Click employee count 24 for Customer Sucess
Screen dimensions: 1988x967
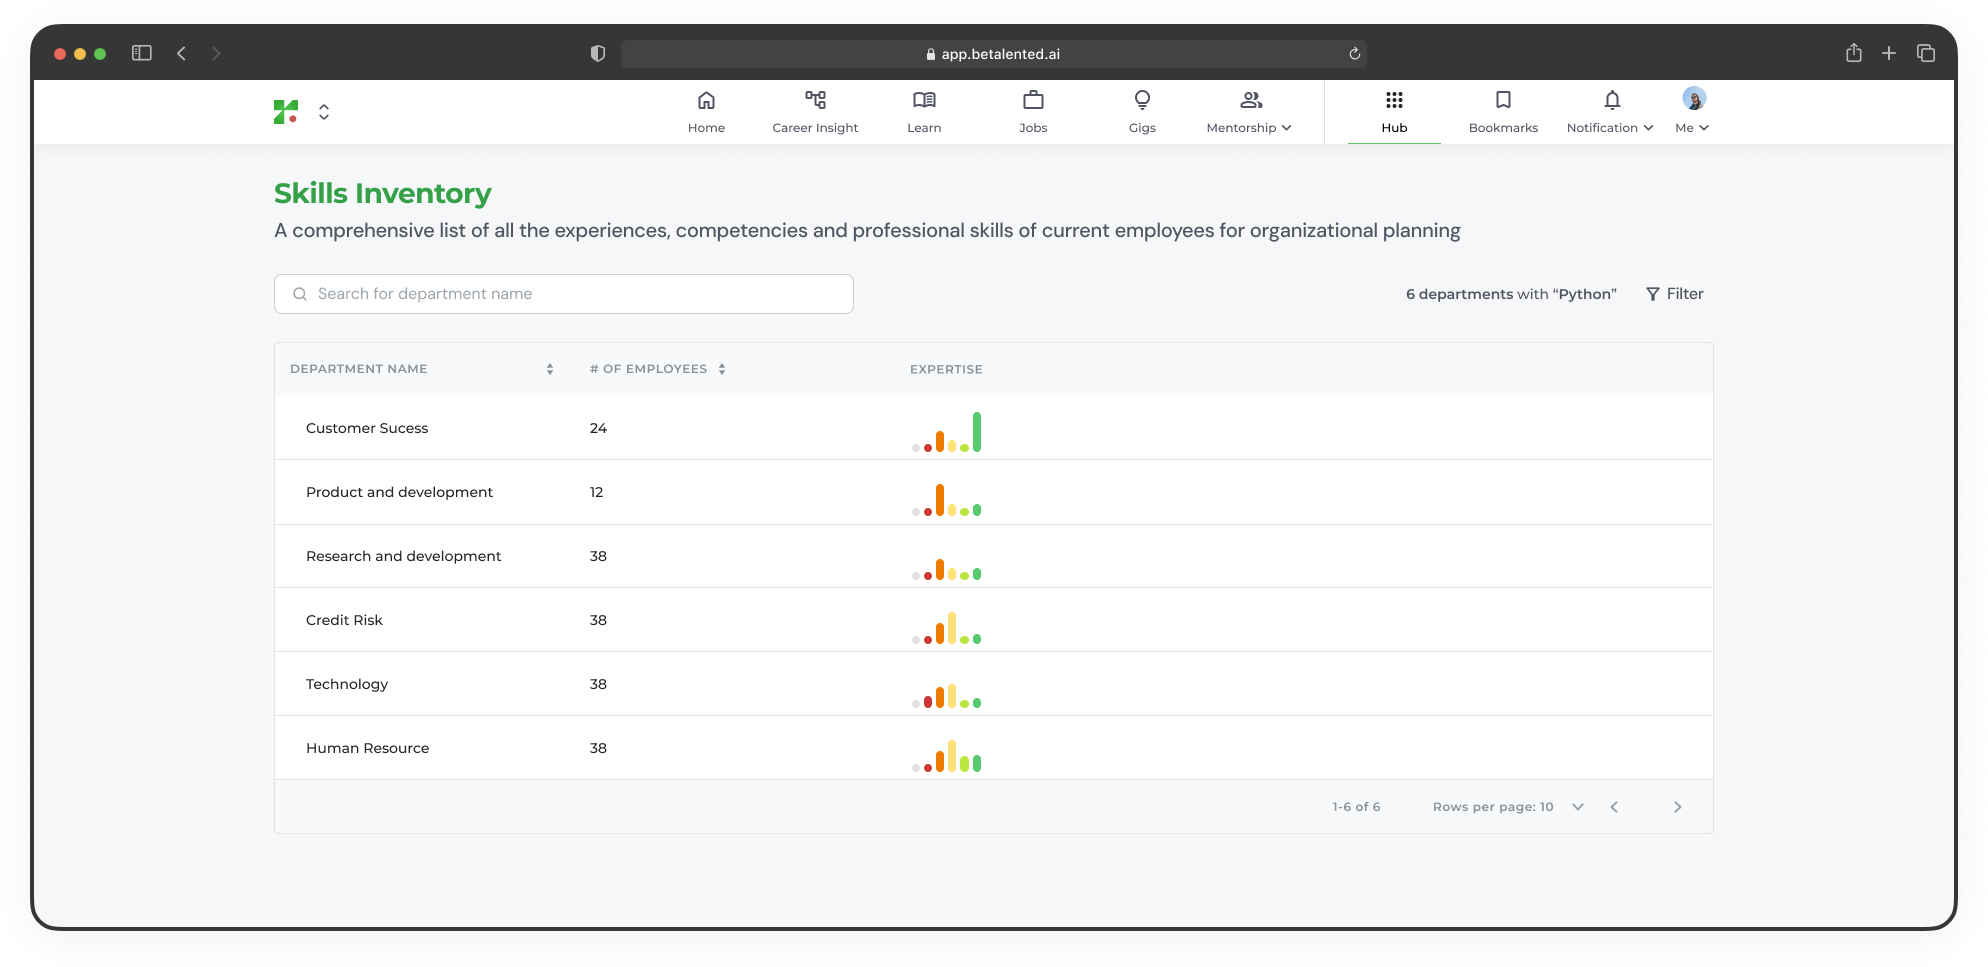(x=598, y=428)
